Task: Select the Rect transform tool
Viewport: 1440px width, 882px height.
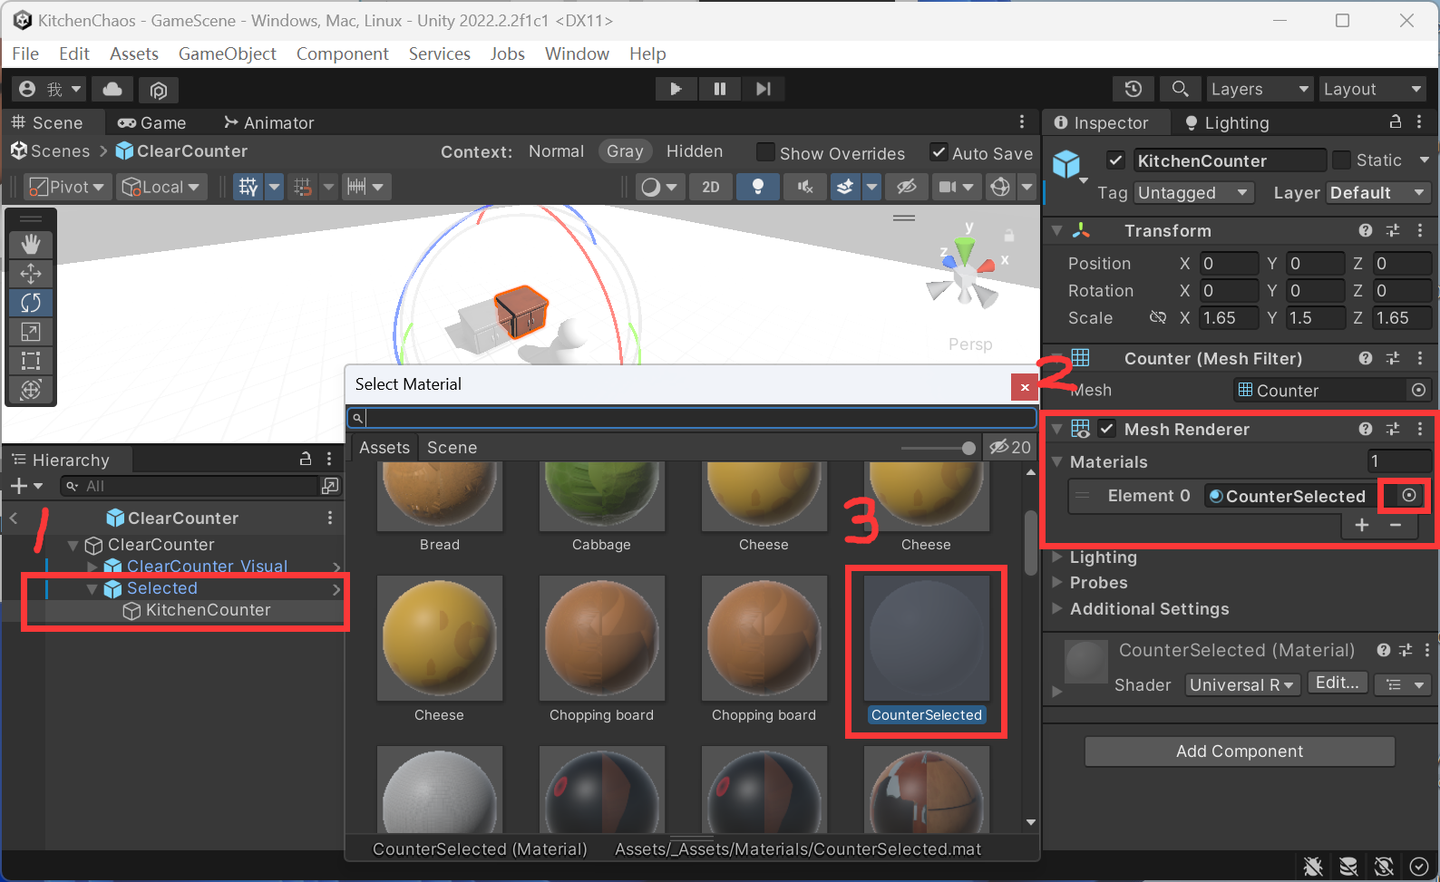Action: tap(30, 360)
